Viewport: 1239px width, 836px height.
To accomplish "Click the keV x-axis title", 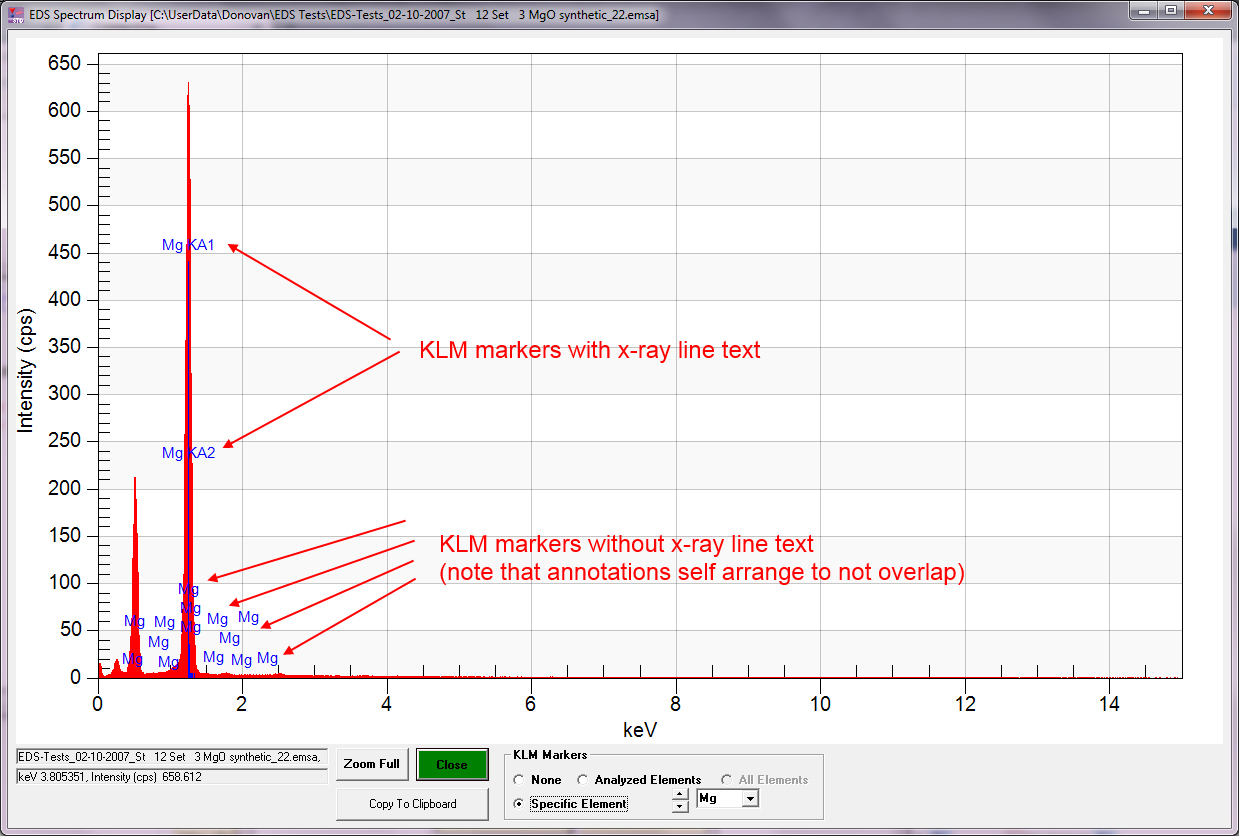I will [x=639, y=731].
